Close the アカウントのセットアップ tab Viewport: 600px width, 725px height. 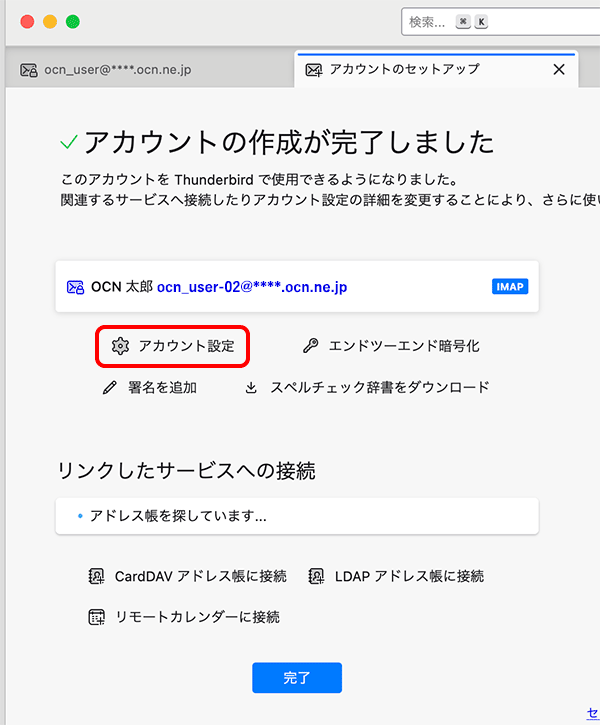tap(559, 69)
